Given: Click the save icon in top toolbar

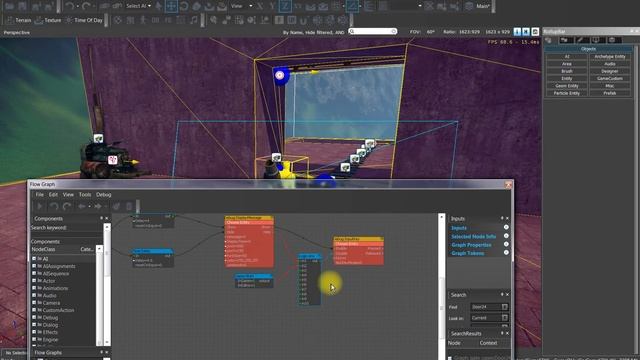Looking at the screenshot, I should (22, 6).
